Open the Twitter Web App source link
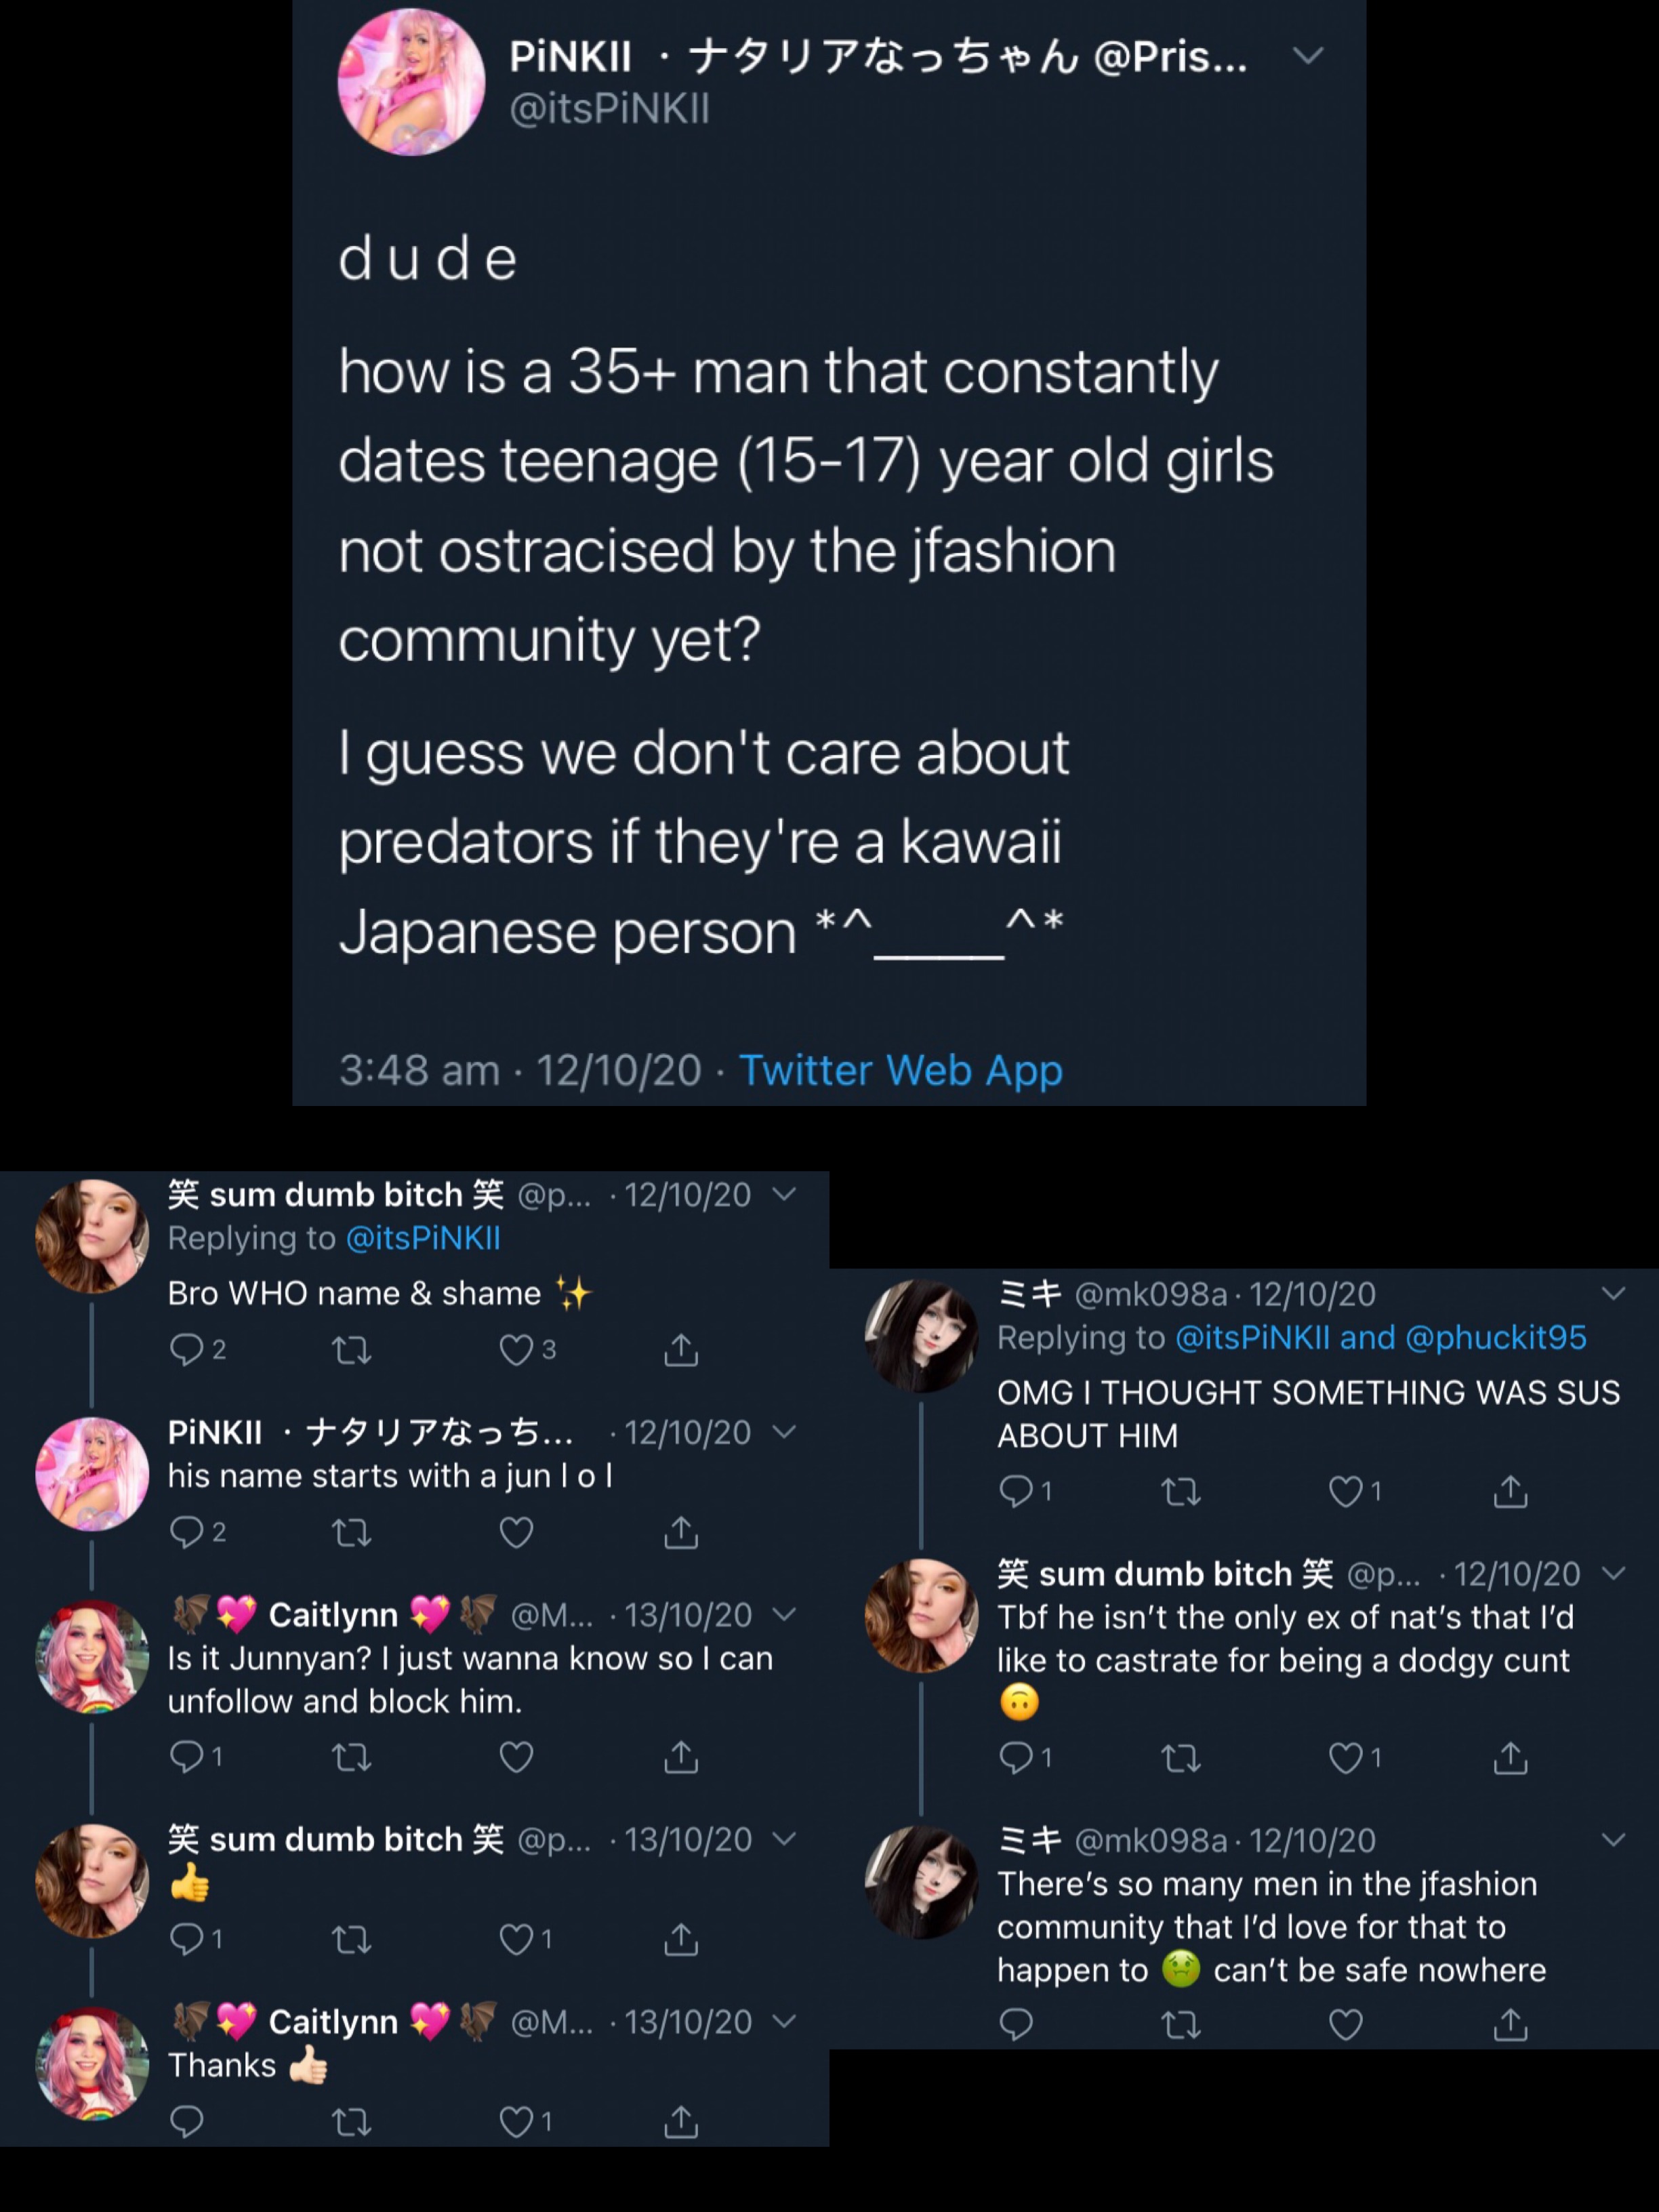Screen dimensions: 1659x2212 pos(900,1070)
